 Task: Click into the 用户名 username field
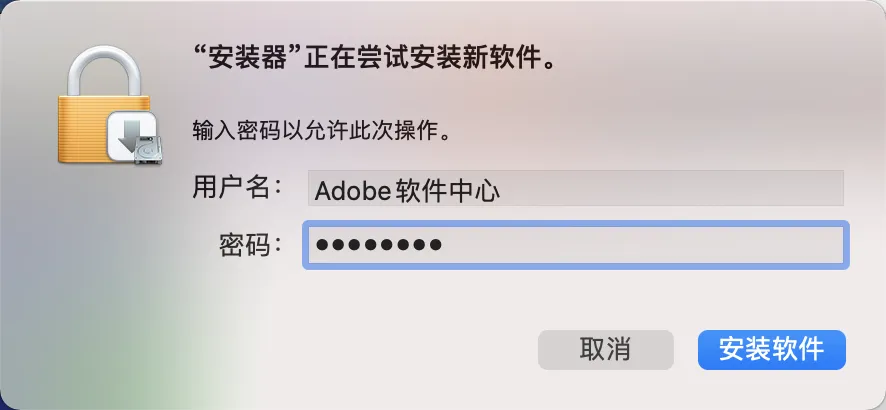pos(575,188)
